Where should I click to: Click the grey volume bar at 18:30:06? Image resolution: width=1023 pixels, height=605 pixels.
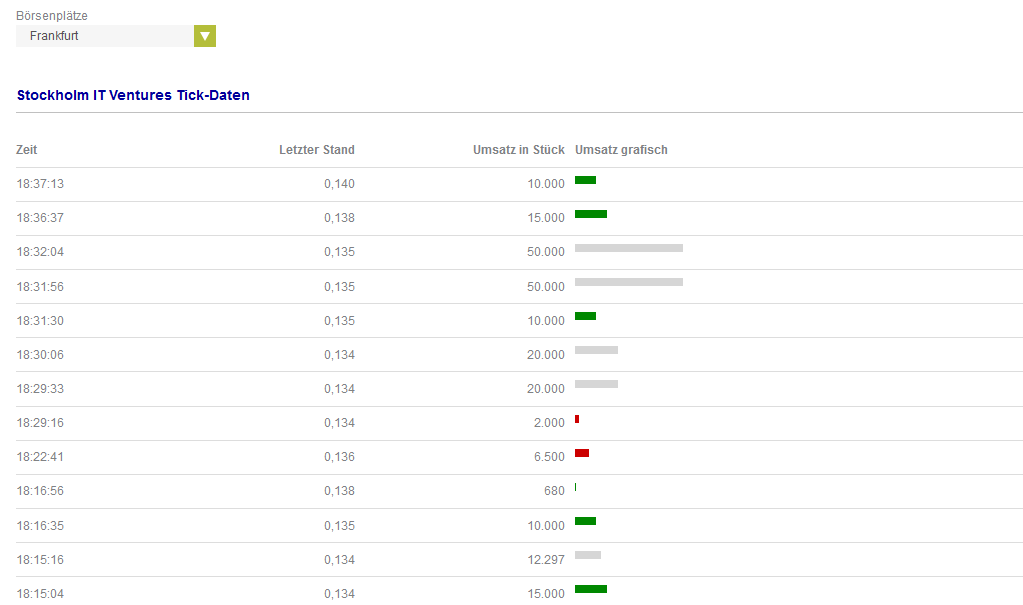[596, 350]
